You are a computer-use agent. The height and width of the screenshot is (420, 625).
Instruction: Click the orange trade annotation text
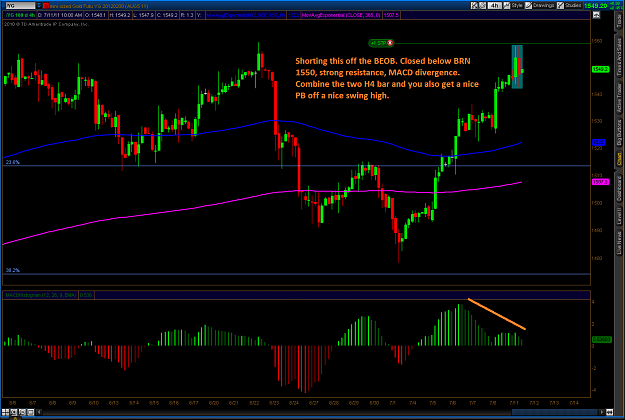[387, 78]
